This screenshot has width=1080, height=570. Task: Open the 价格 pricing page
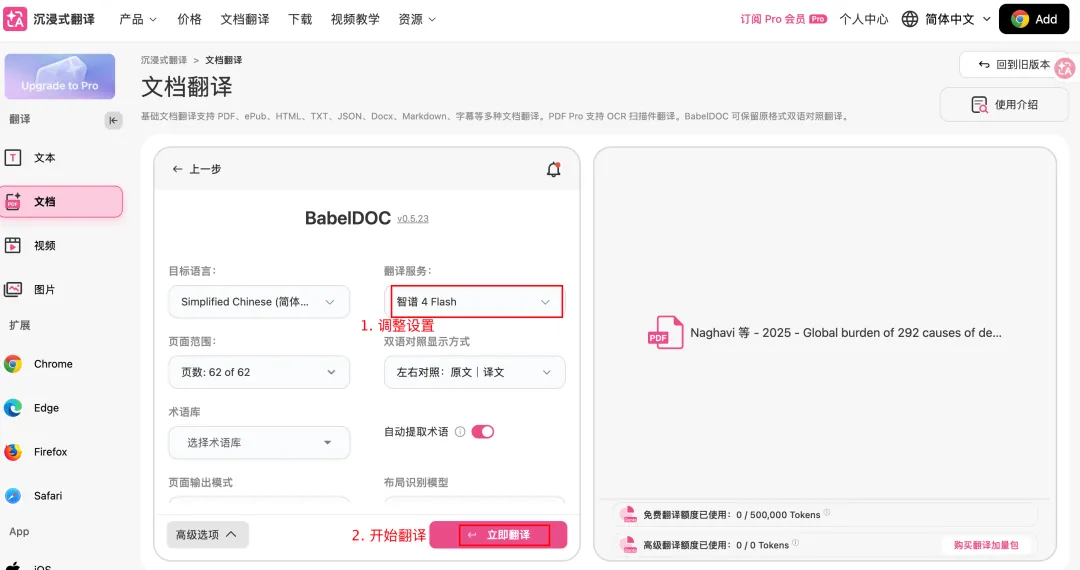point(189,19)
